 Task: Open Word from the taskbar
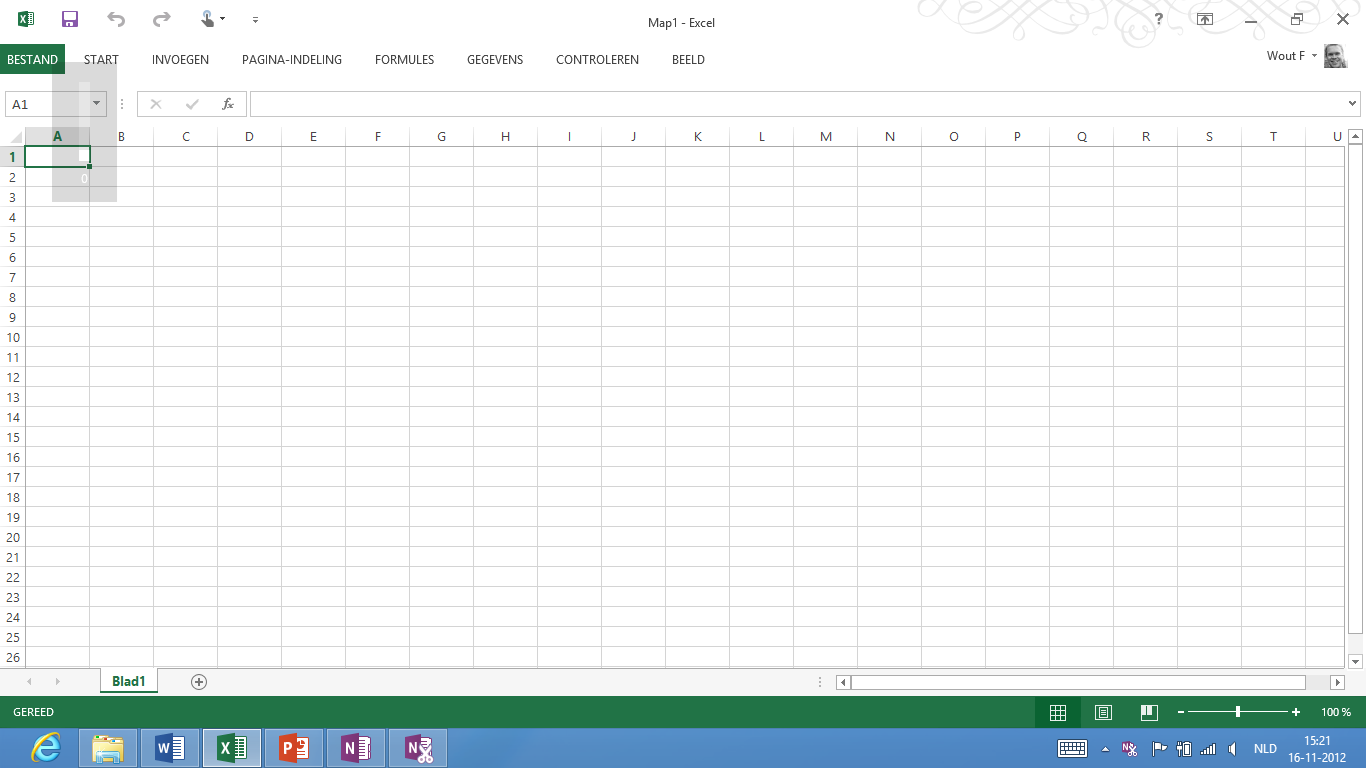pos(170,748)
